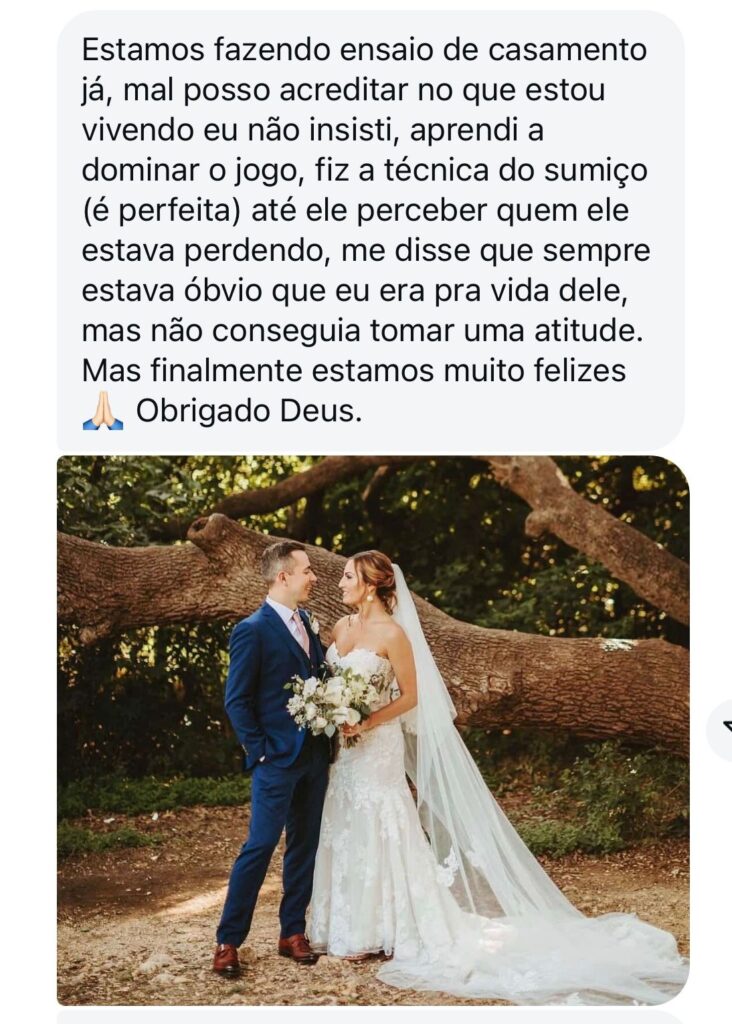Tap the share arrow icon beside the photo

coord(720,730)
